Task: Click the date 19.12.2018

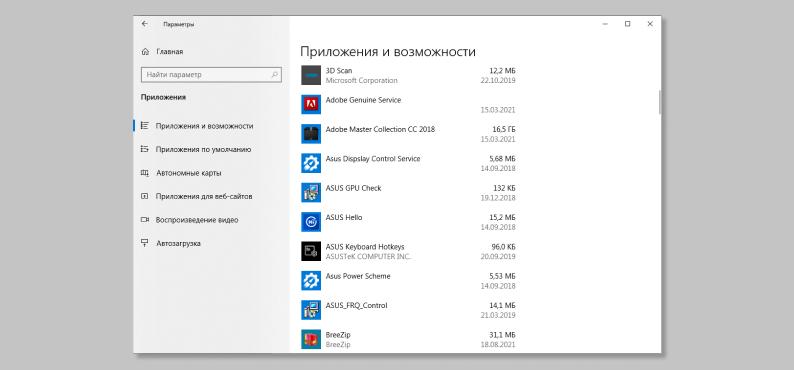Action: tap(498, 198)
